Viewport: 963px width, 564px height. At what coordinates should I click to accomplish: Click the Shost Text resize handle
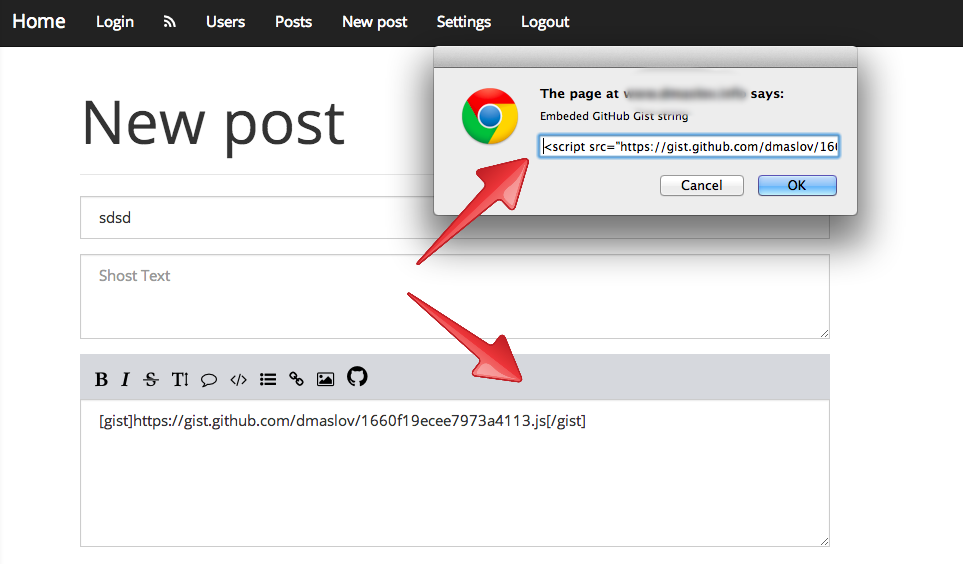point(824,333)
